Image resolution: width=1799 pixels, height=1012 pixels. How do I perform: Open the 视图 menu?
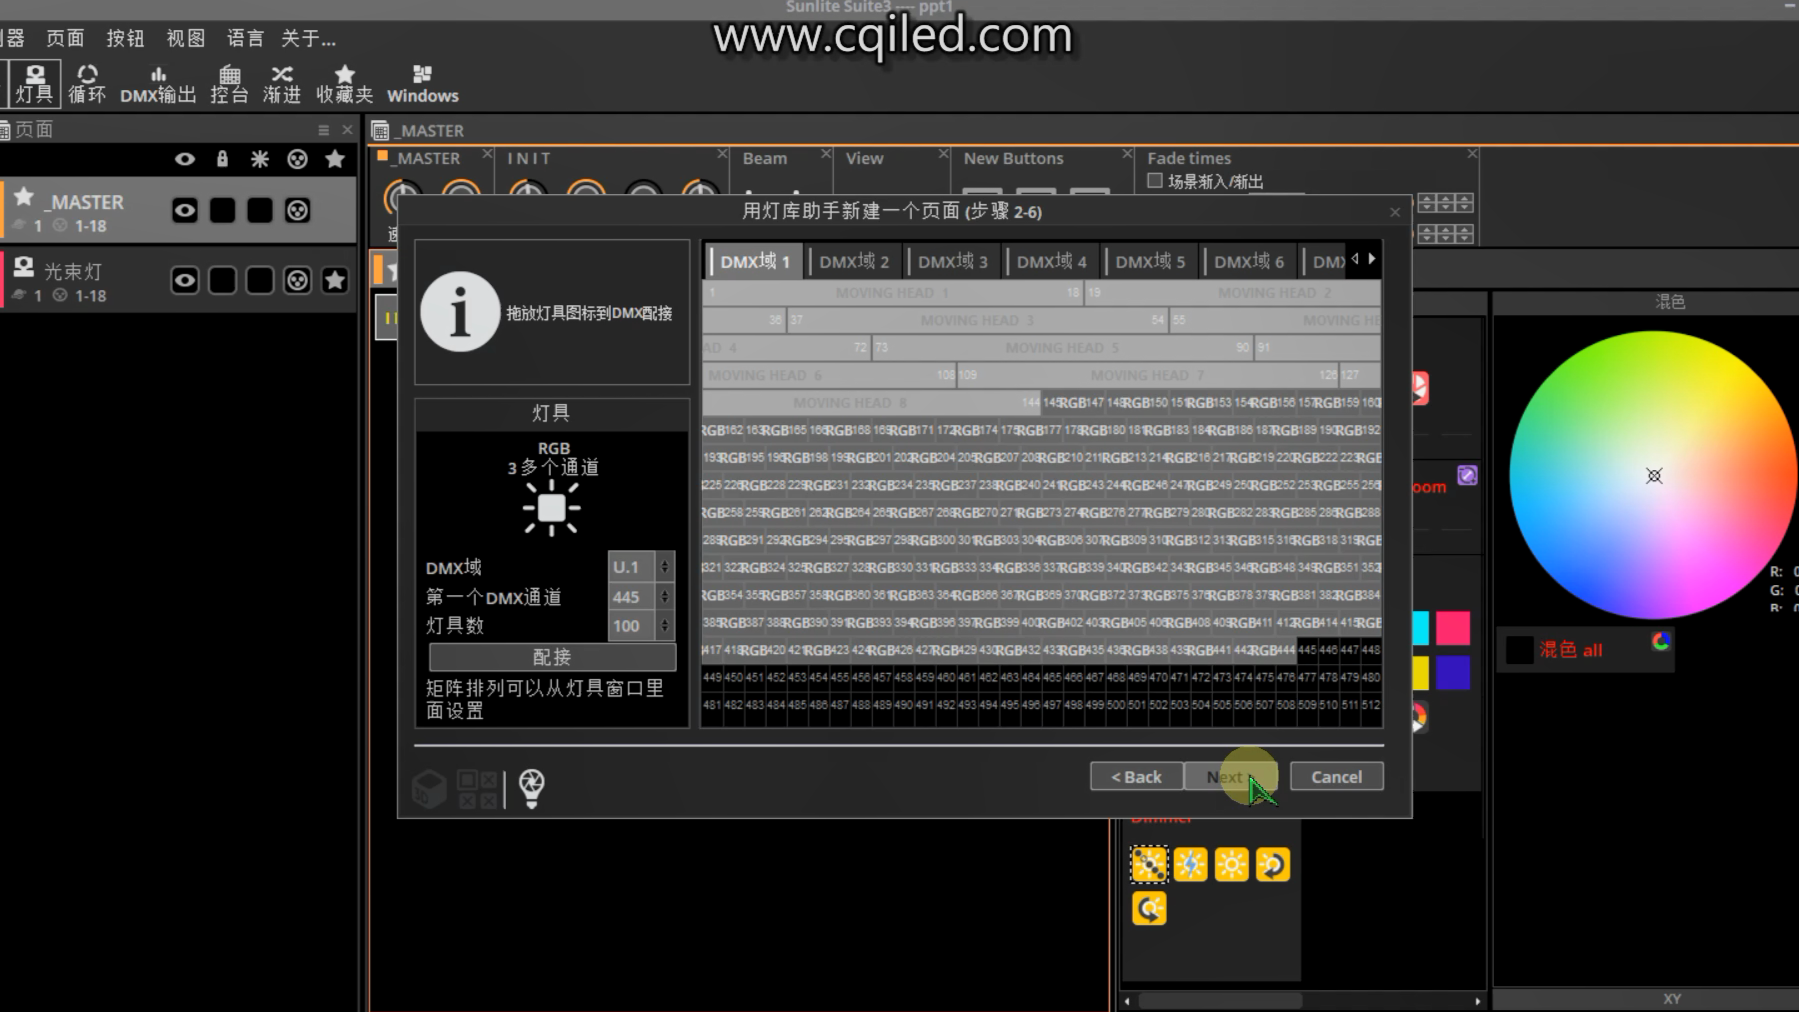pyautogui.click(x=185, y=38)
